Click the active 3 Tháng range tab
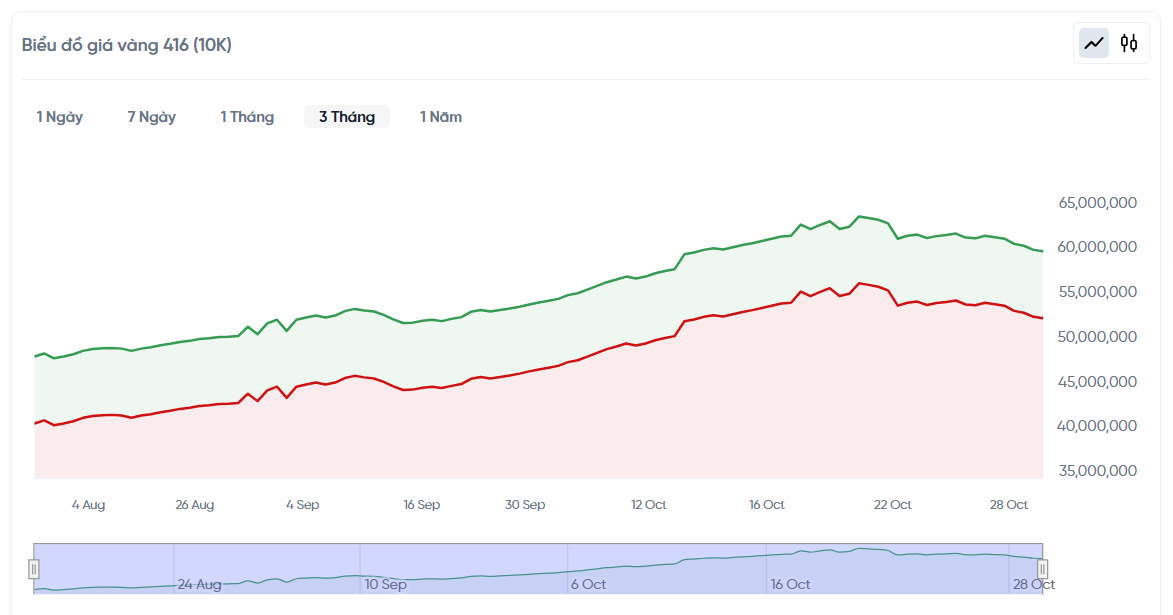This screenshot has height=615, width=1173. (x=347, y=117)
